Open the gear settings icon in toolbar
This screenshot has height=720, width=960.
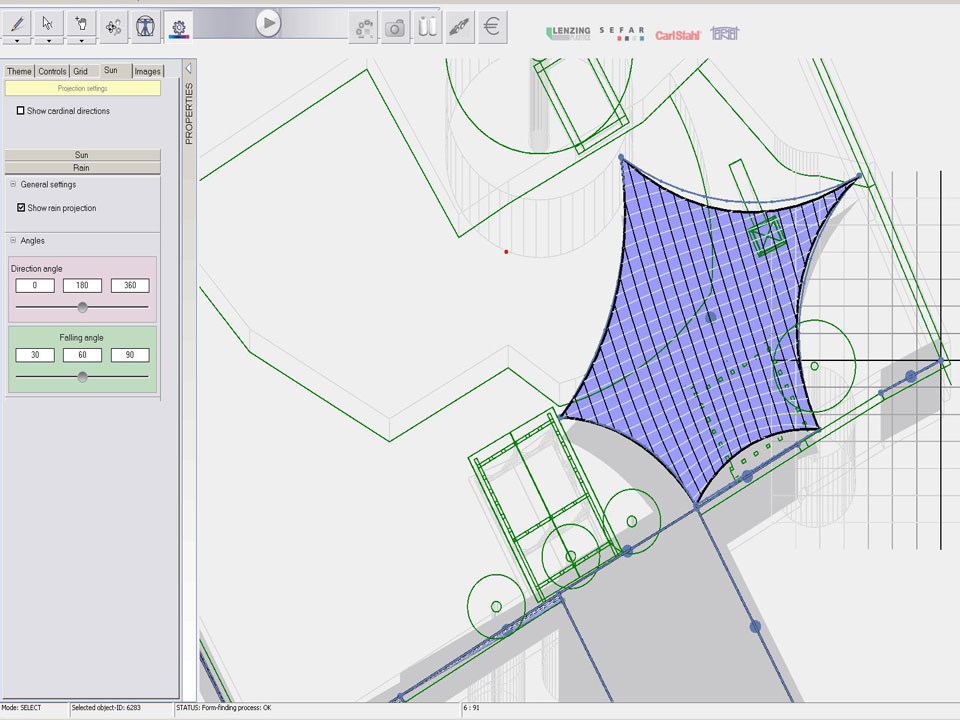click(x=179, y=26)
